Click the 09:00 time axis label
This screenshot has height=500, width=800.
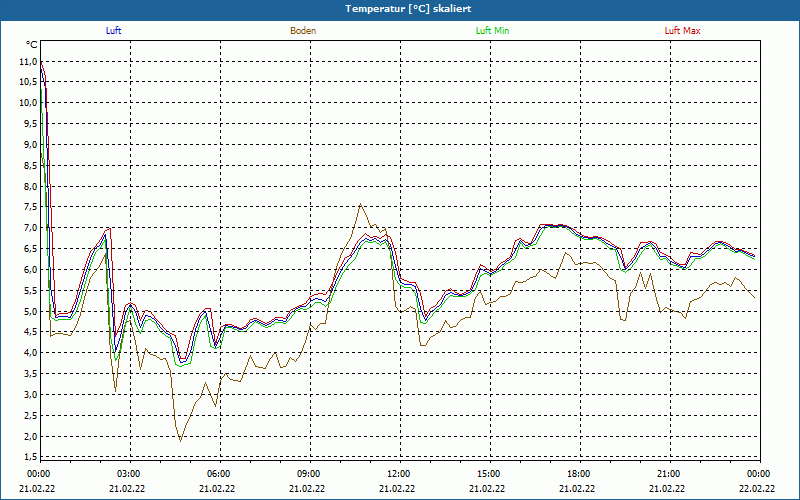coord(309,474)
